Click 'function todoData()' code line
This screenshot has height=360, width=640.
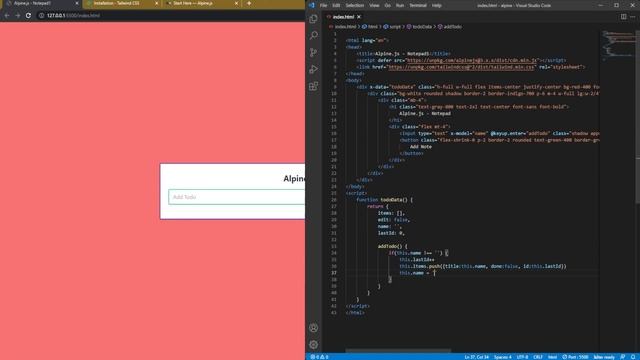384,200
